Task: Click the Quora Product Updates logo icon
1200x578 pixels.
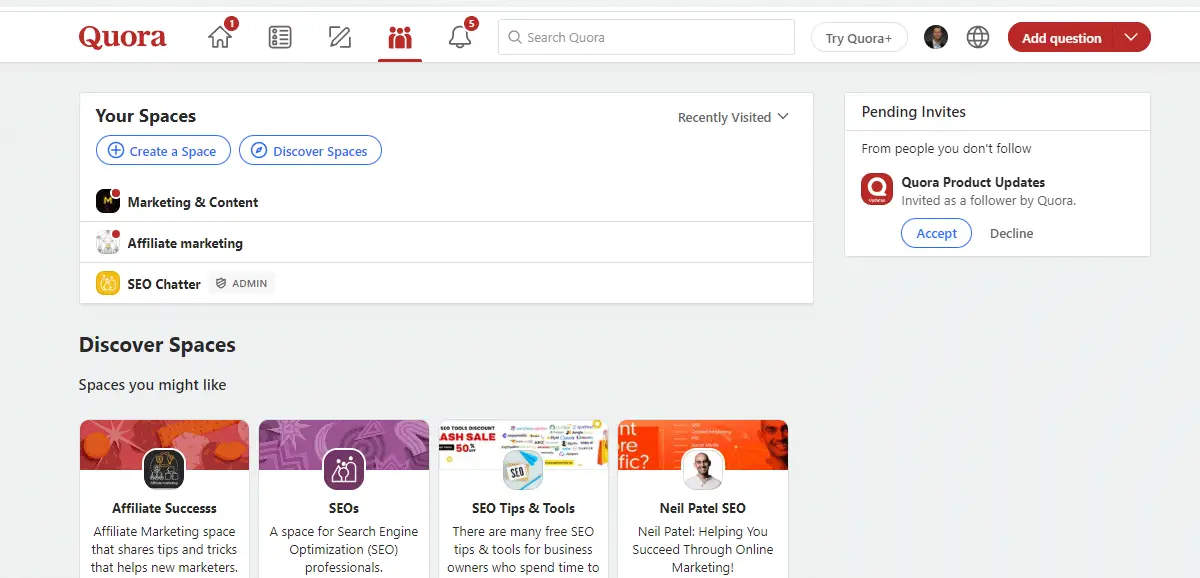Action: click(x=877, y=189)
